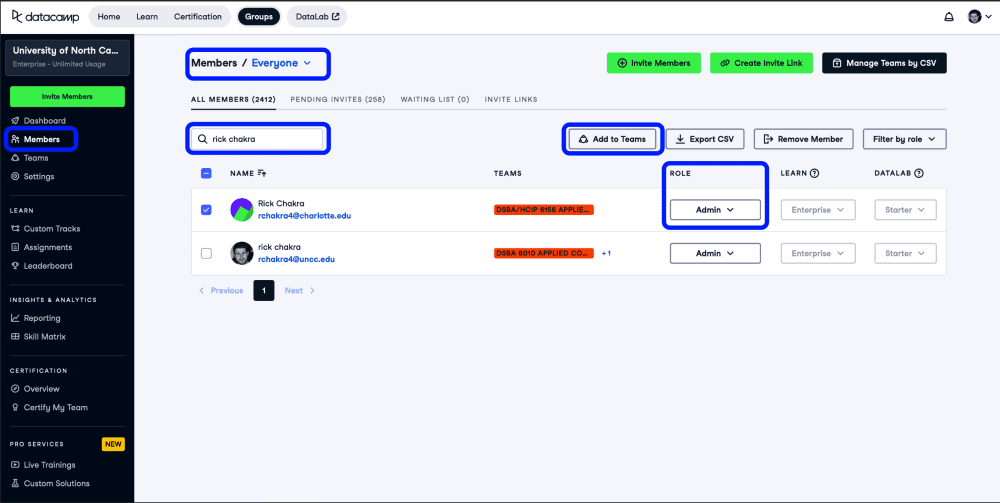This screenshot has height=503, width=1000.
Task: Open the Filter by role dropdown
Action: pyautogui.click(x=904, y=139)
